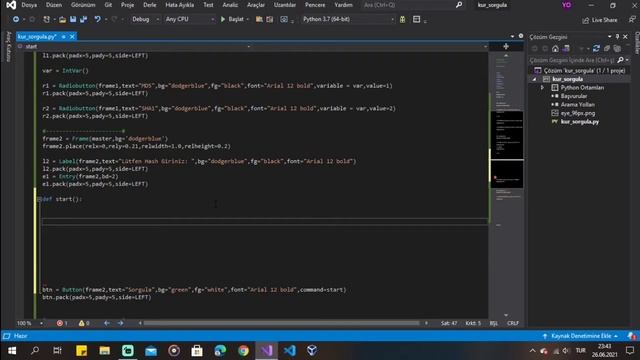Screen dimensions: 640x360
Task: Open the Windows Start menu
Action: coord(12,351)
